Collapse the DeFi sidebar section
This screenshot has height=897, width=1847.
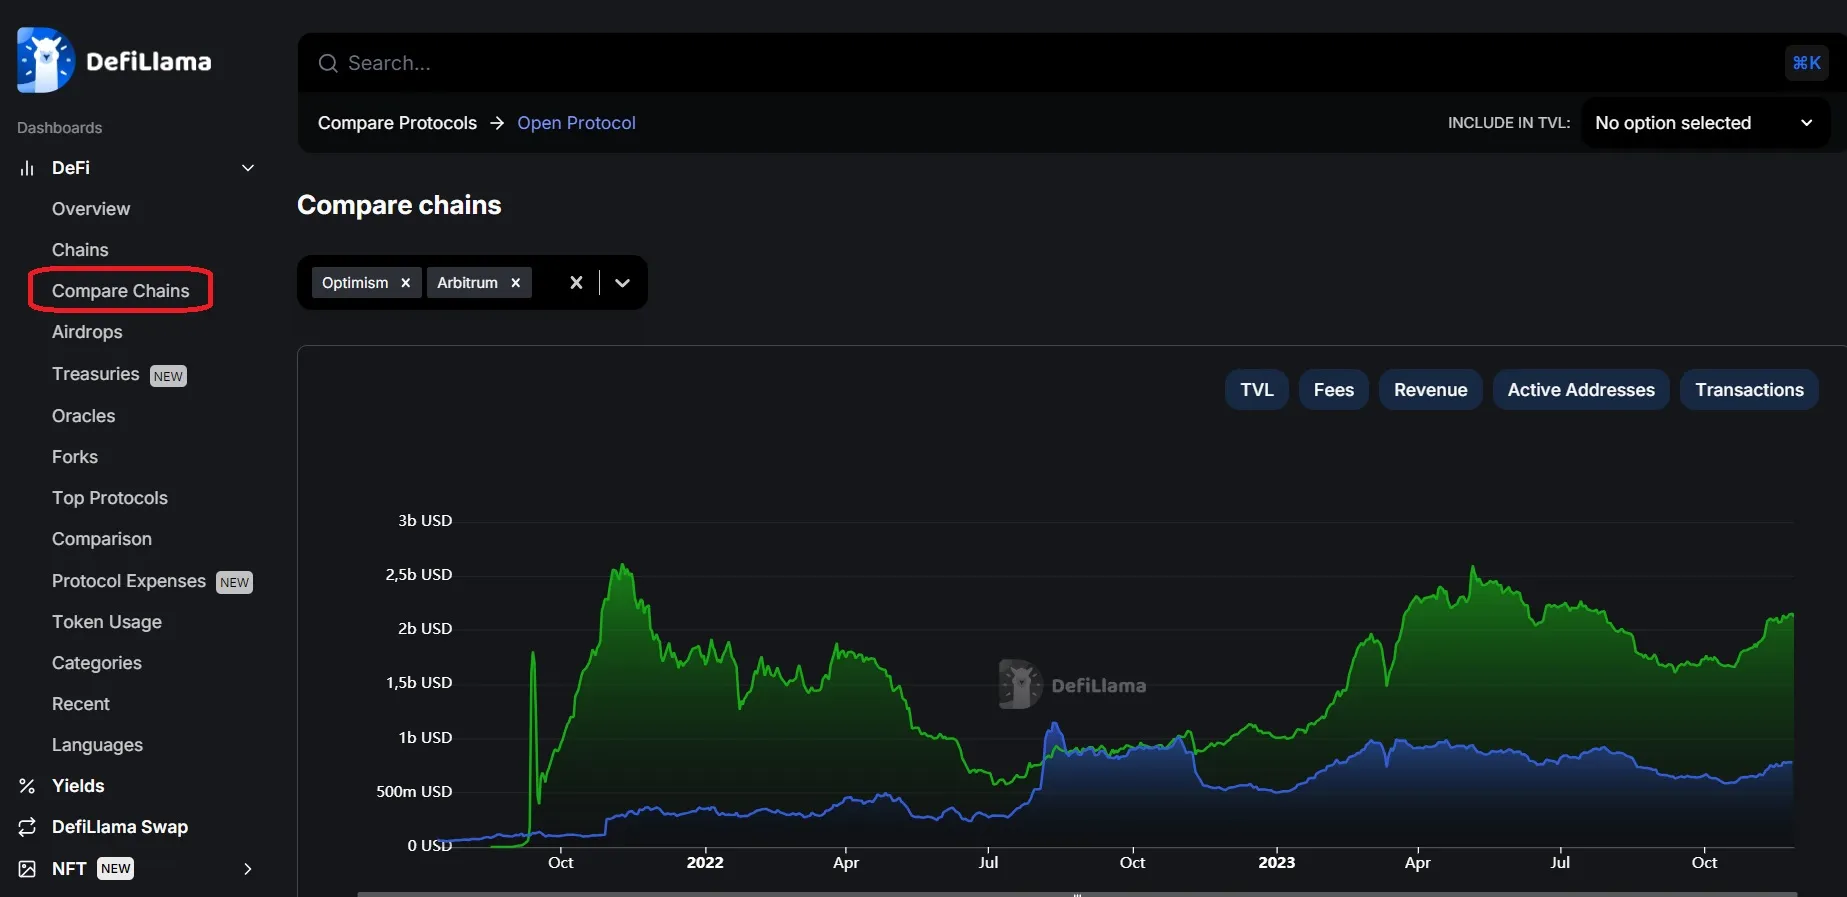click(x=248, y=168)
